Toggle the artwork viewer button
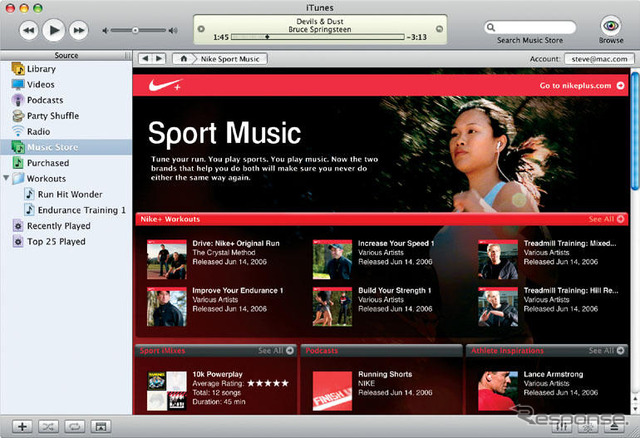The height and width of the screenshot is (438, 640). 100,427
